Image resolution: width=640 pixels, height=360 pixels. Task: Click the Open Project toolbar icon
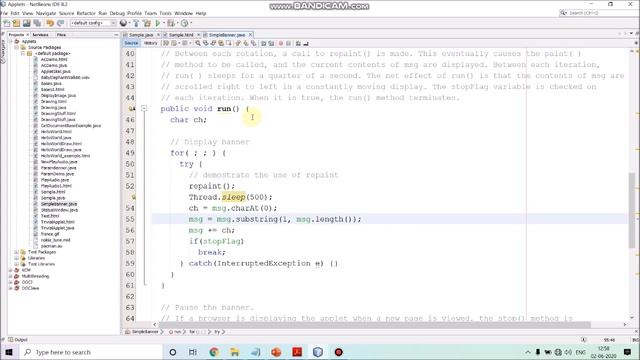coord(27,23)
